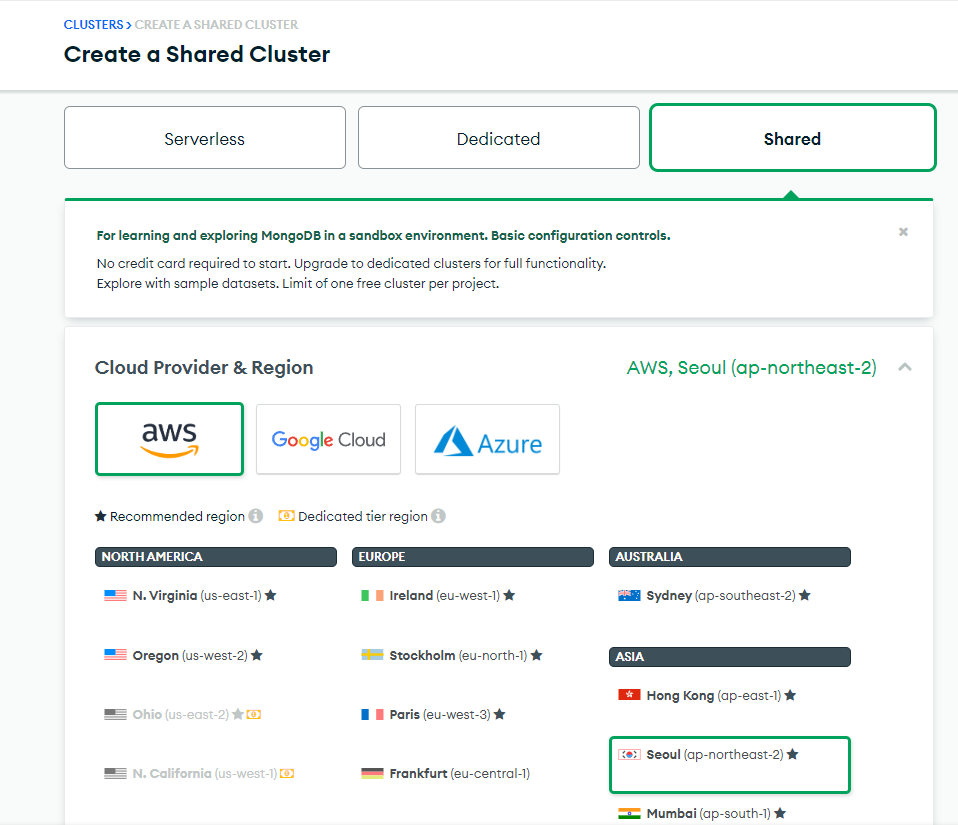The height and width of the screenshot is (825, 958).
Task: Open Recommended region info tooltip icon
Action: (256, 516)
